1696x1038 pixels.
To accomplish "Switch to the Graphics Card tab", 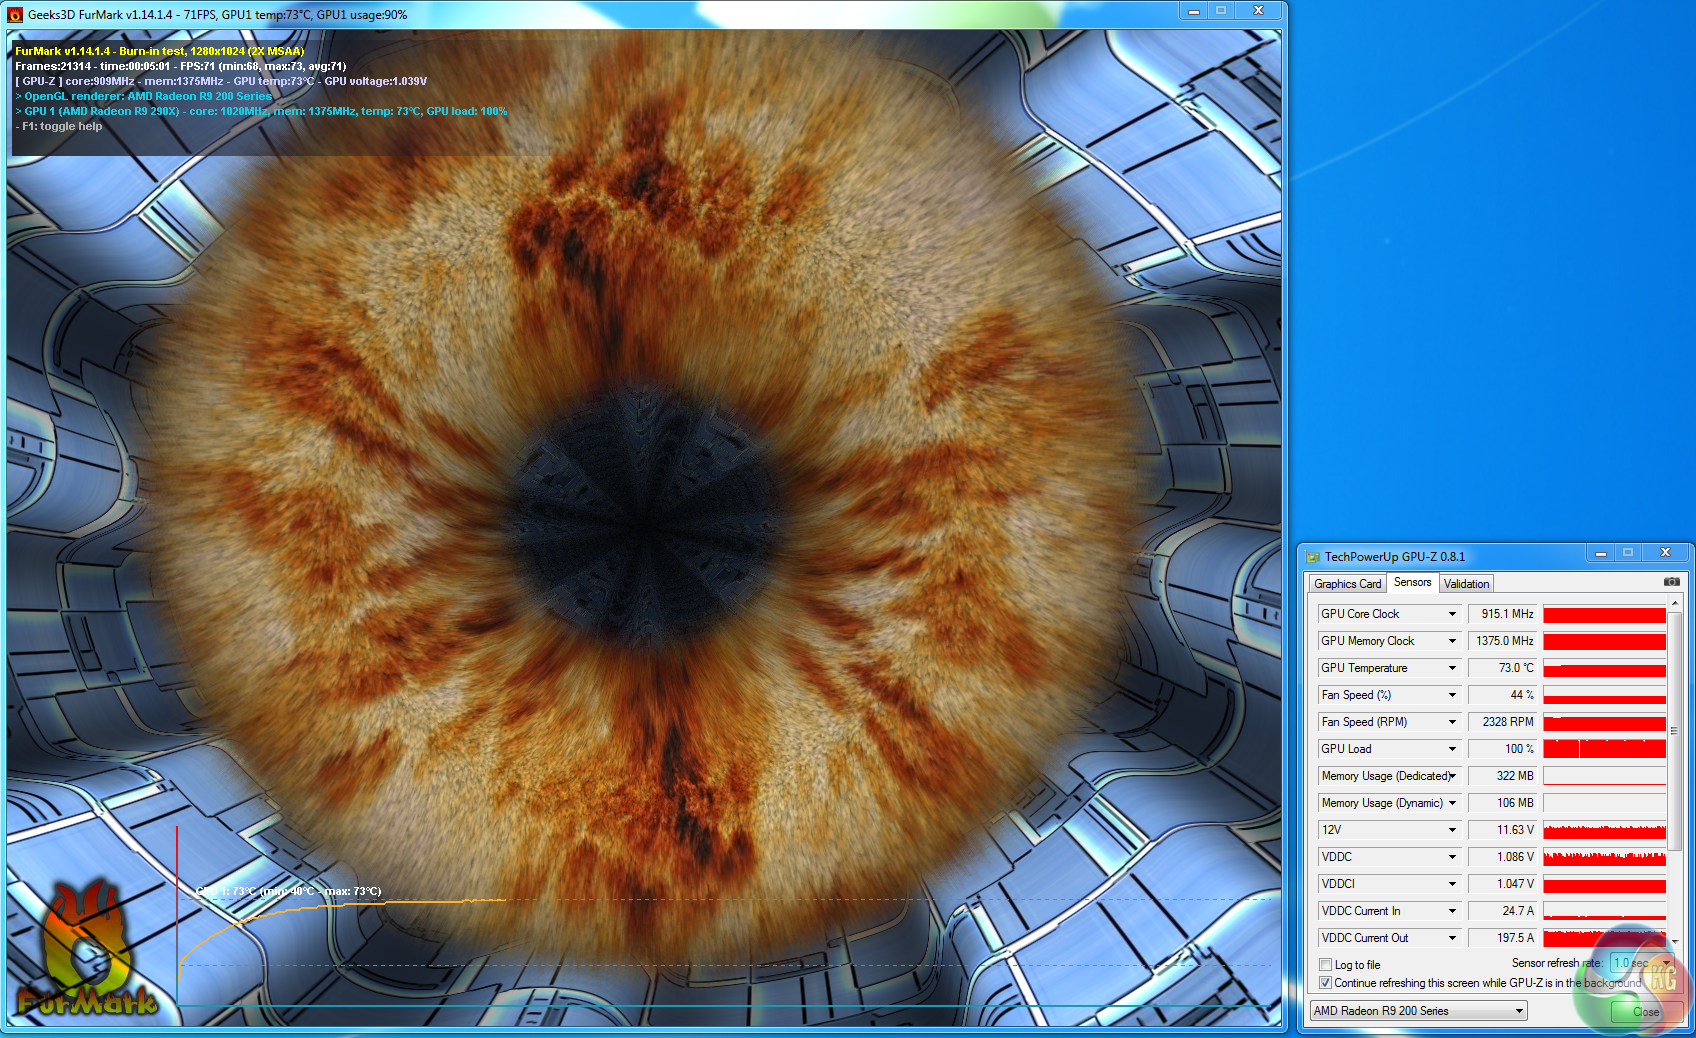I will tap(1347, 584).
